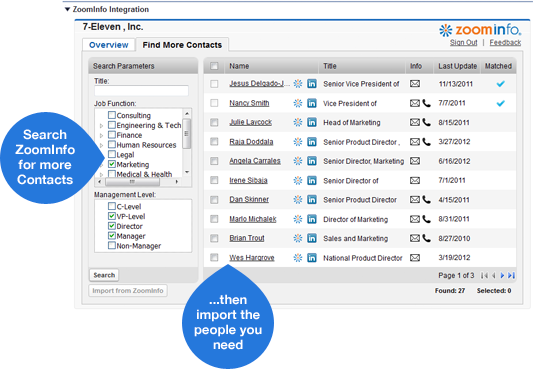Image resolution: width=533 pixels, height=369 pixels.
Task: Click ZoomInfo snowflake icon beside Dan Skinner
Action: click(x=298, y=199)
